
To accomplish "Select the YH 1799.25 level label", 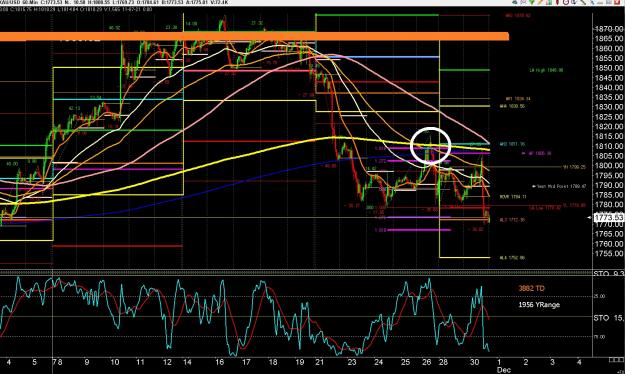I will [x=574, y=167].
